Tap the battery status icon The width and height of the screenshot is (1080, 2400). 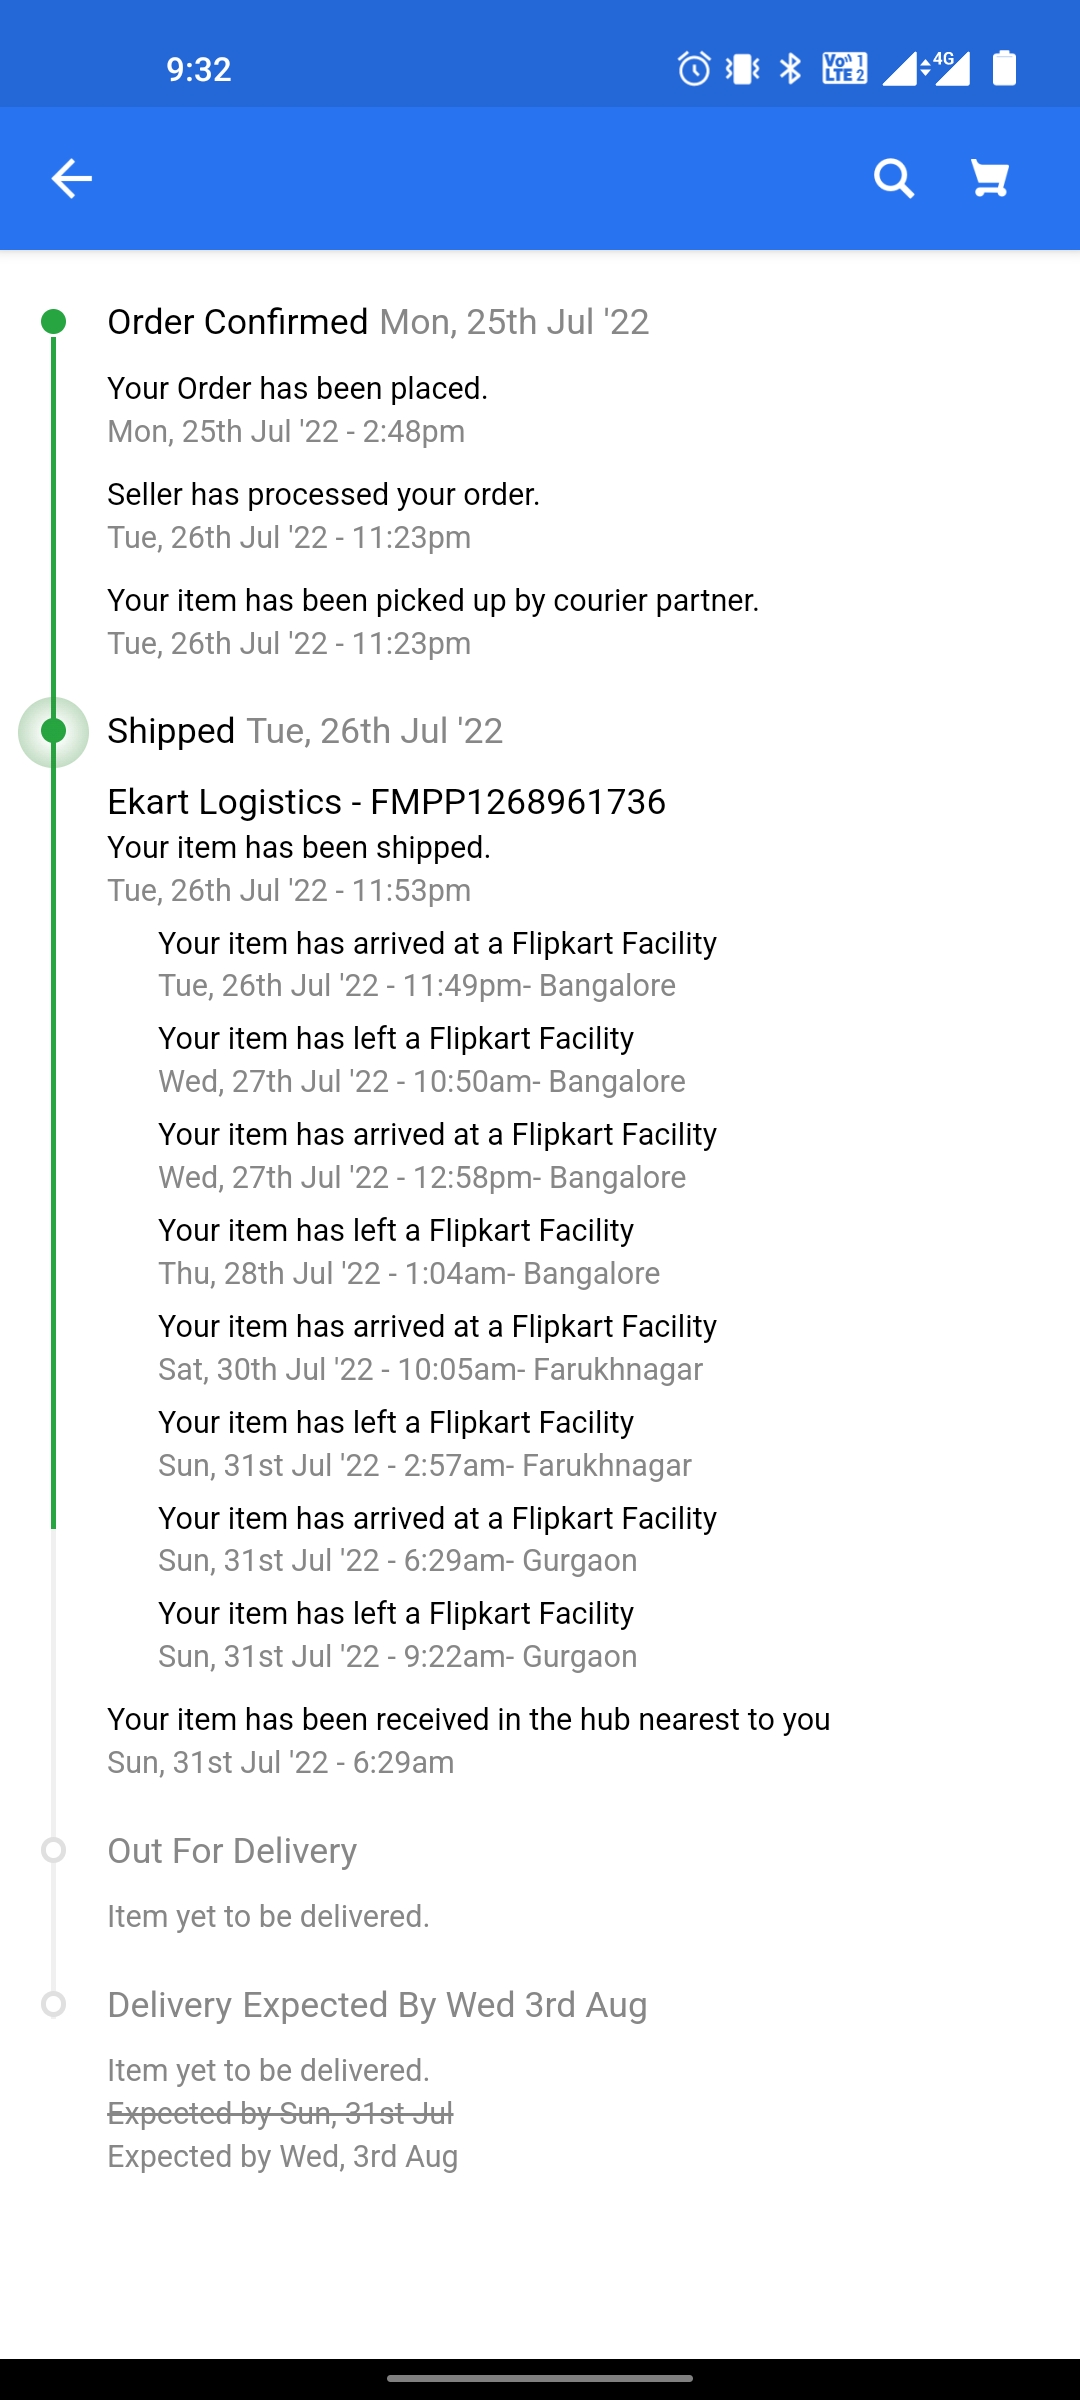coord(1004,69)
